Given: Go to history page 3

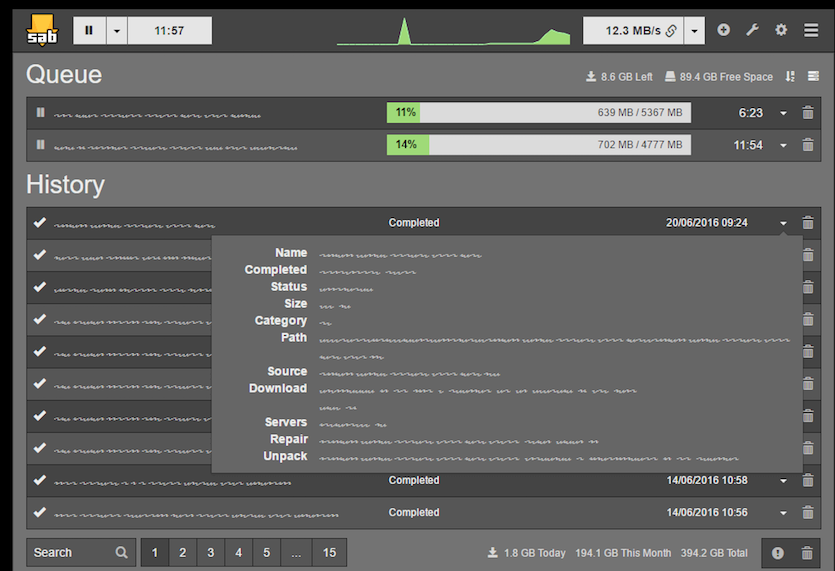Looking at the screenshot, I should click(211, 552).
